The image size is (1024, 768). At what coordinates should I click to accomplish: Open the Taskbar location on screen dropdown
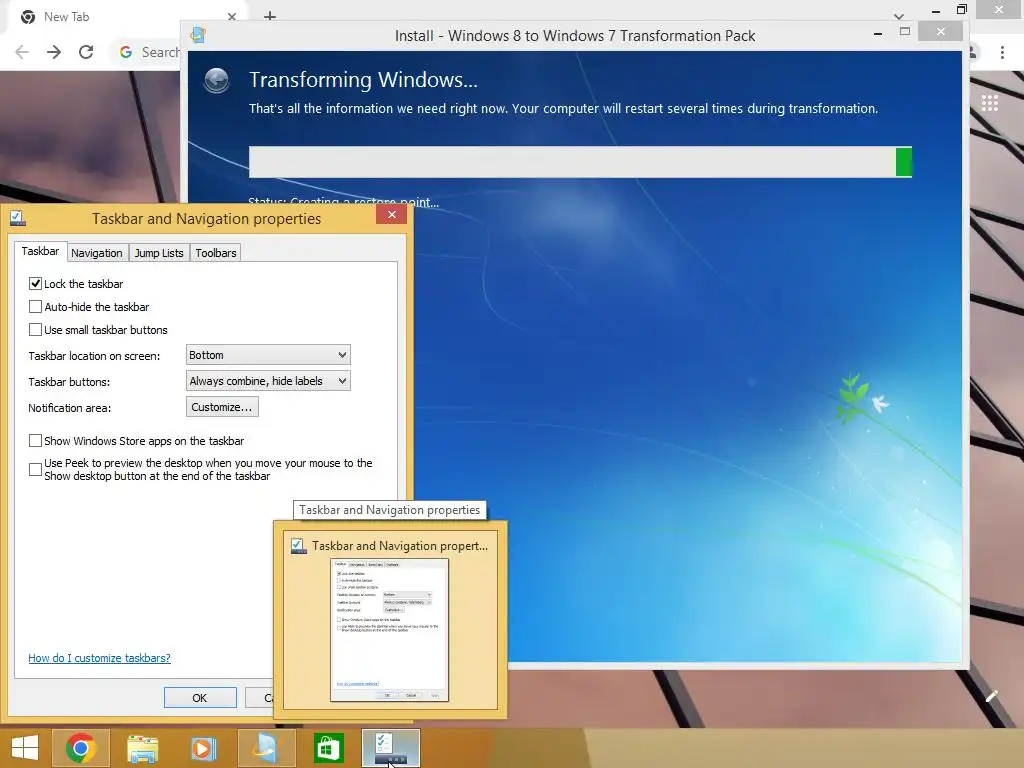tap(268, 355)
